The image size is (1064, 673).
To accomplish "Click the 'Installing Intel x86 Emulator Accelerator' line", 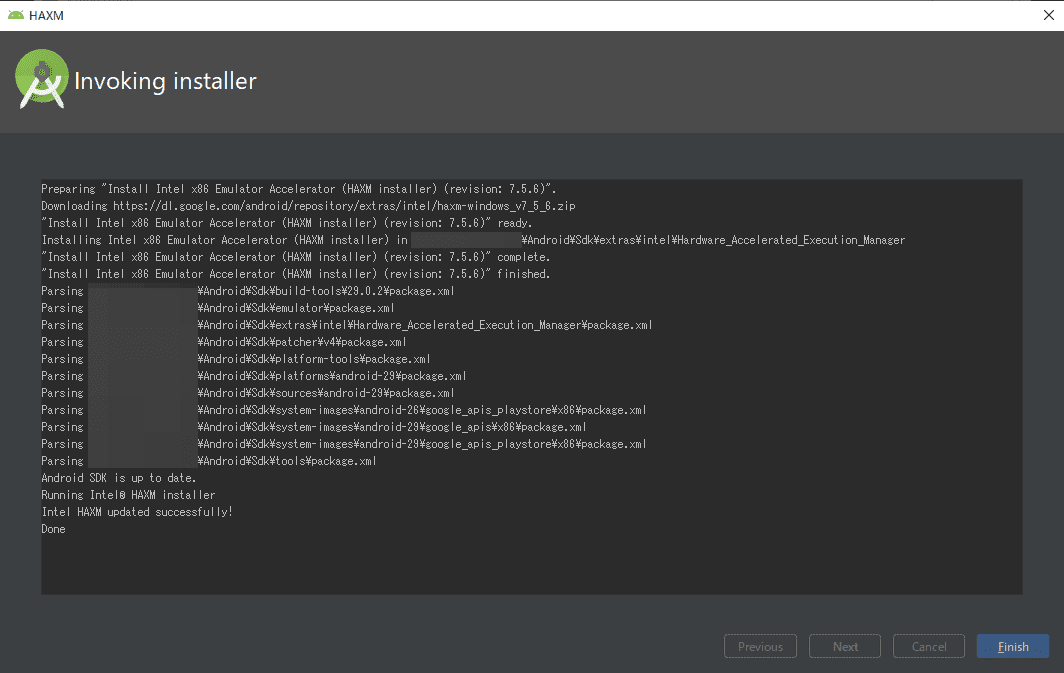I will click(x=473, y=240).
